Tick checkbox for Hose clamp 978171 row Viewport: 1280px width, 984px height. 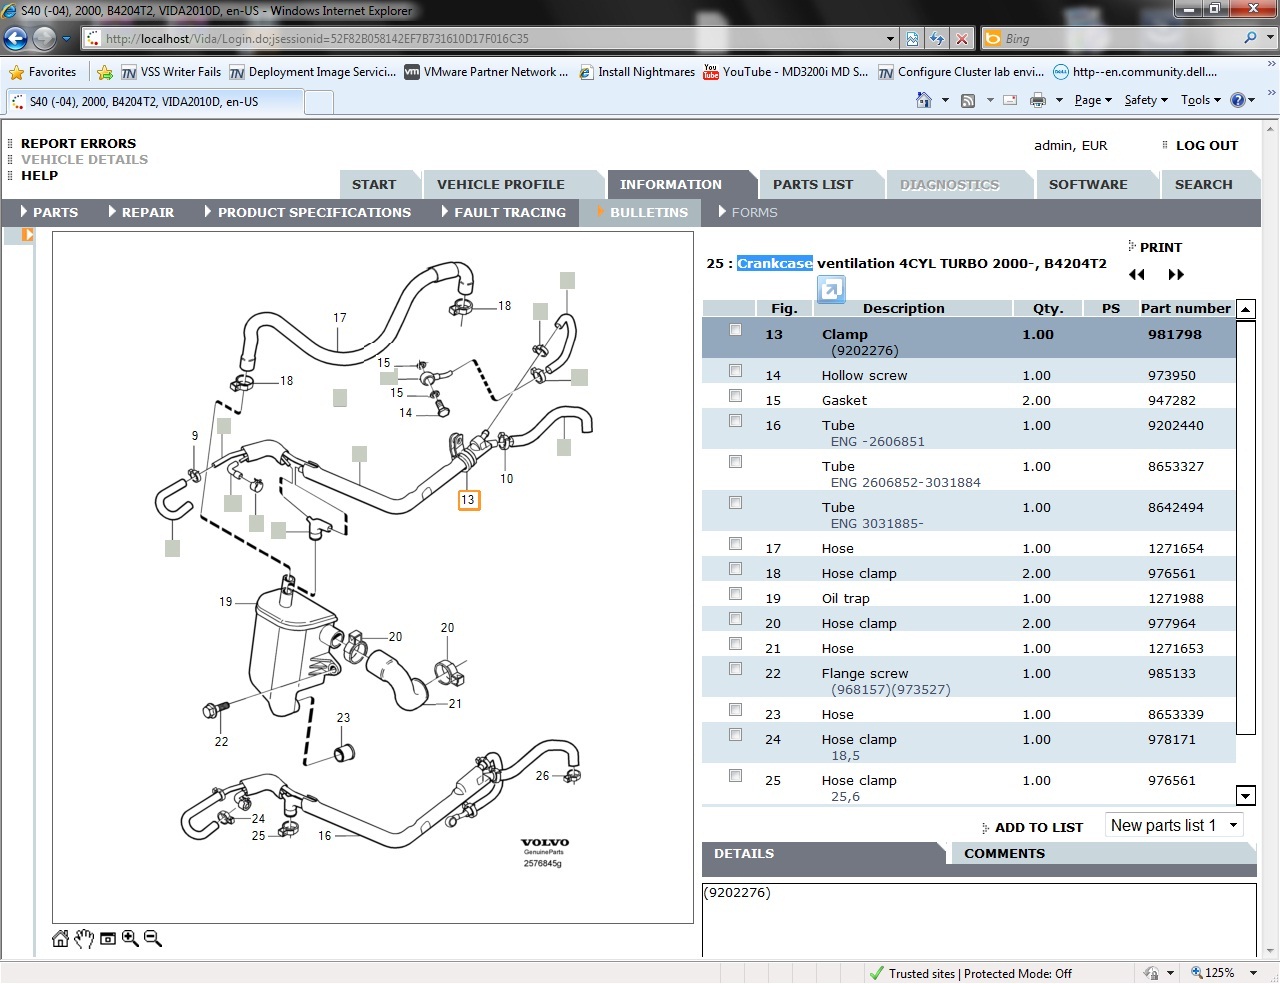pos(736,735)
